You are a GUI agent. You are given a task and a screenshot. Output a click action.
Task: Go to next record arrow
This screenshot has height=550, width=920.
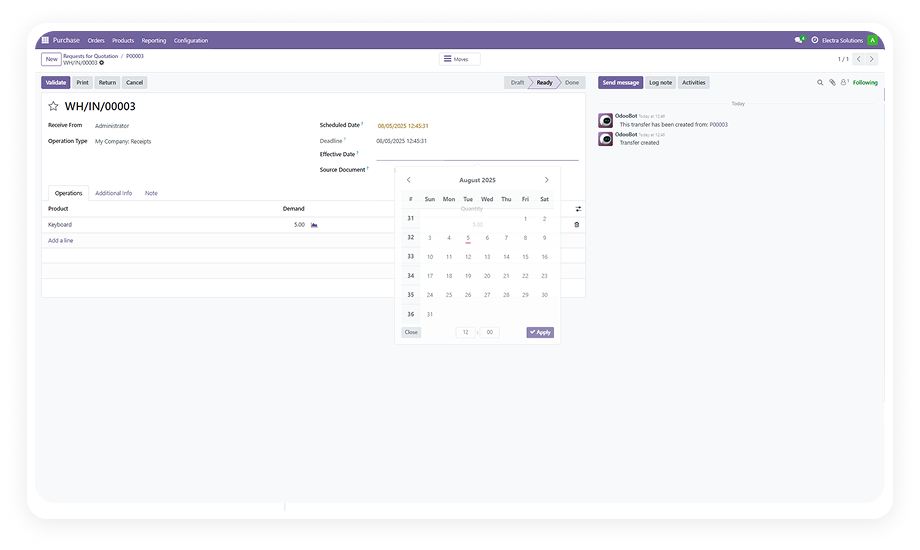click(872, 59)
